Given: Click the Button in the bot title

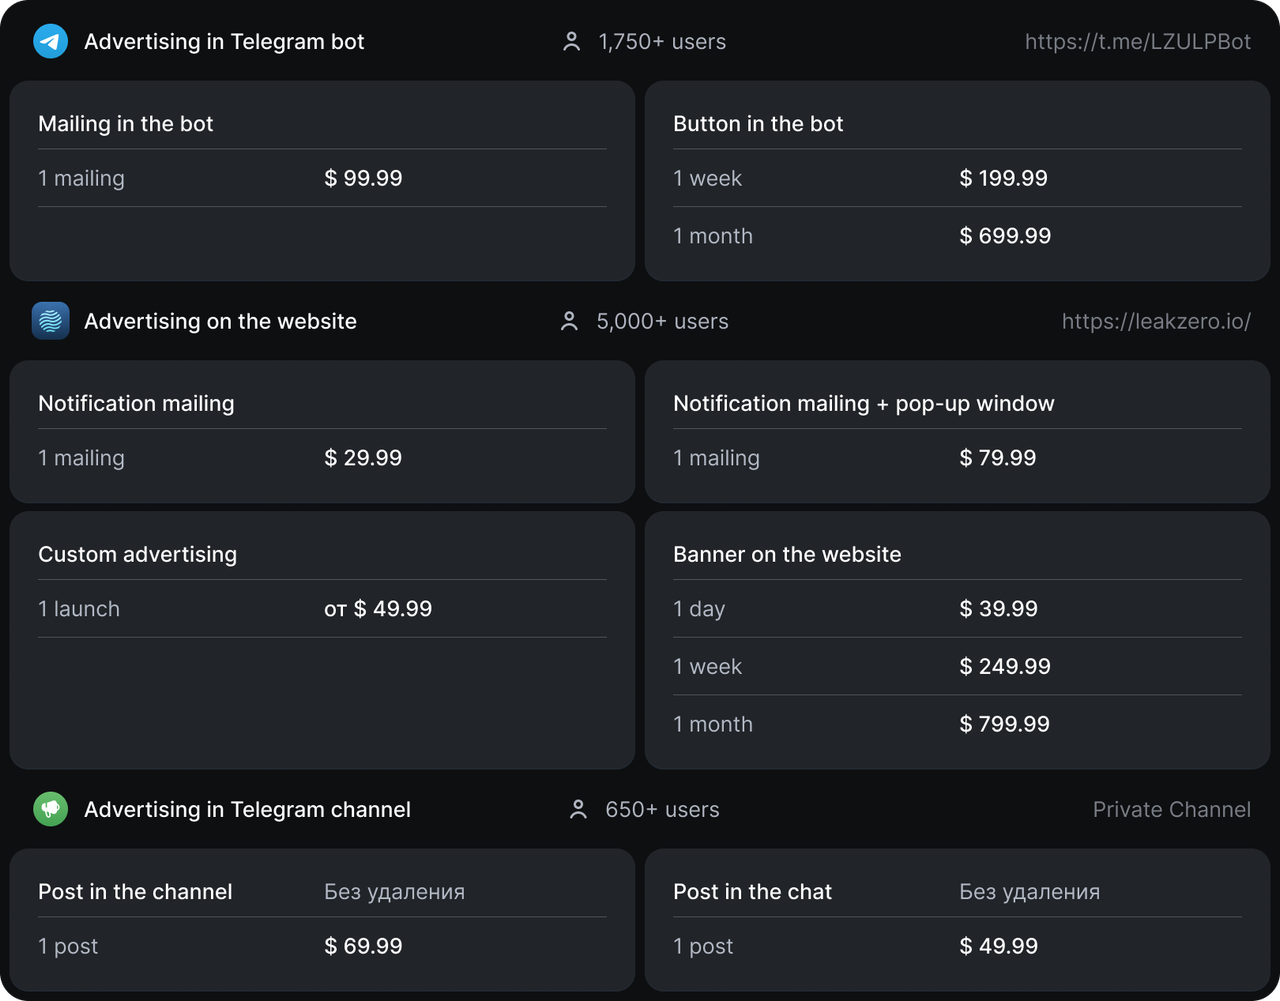Looking at the screenshot, I should pyautogui.click(x=758, y=124).
